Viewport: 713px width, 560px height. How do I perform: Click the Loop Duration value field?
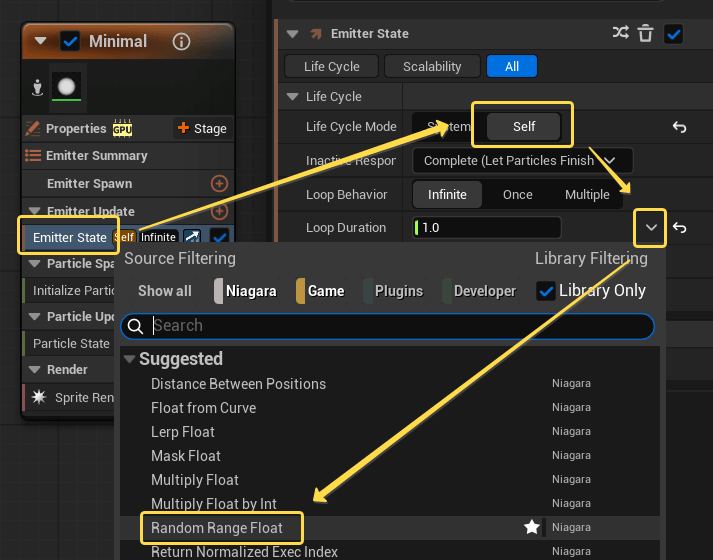tap(487, 227)
